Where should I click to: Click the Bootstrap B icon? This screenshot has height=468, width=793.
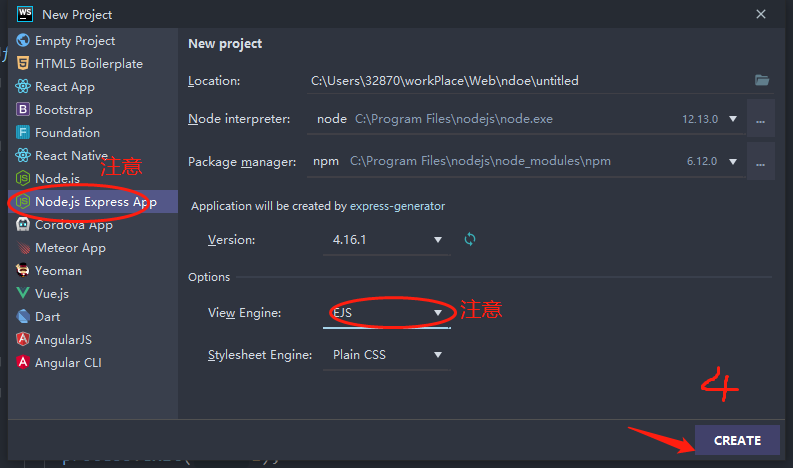click(x=23, y=109)
